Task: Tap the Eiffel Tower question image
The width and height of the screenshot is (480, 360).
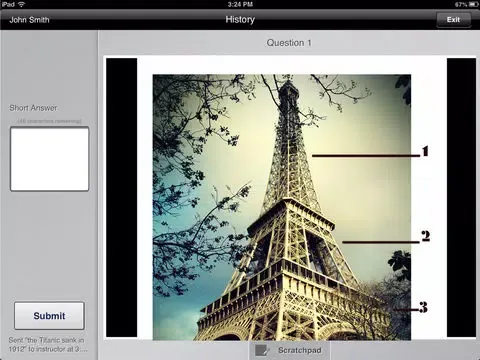Action: tap(282, 207)
